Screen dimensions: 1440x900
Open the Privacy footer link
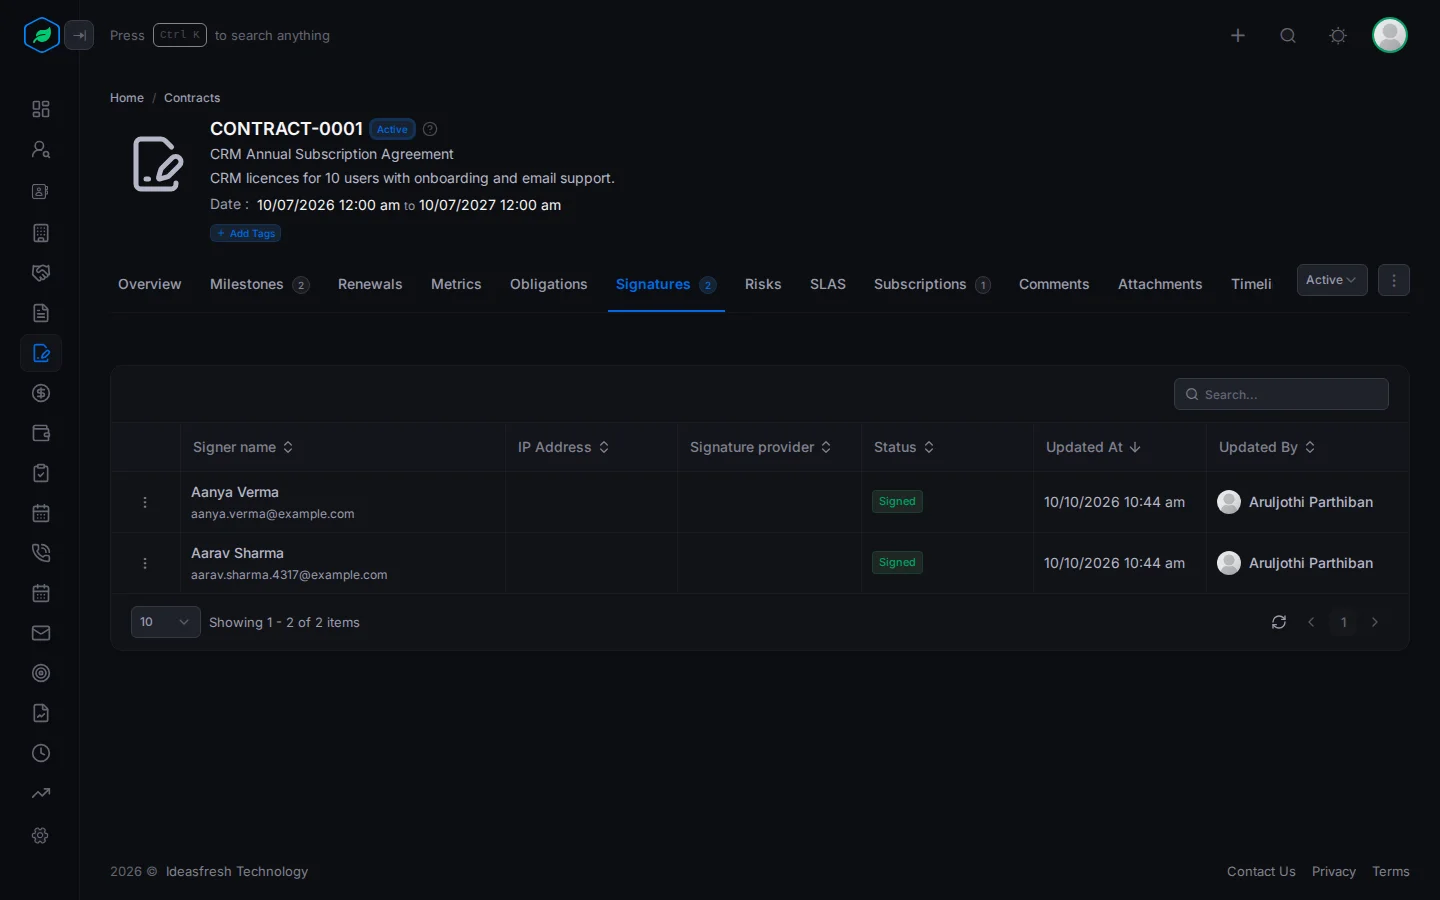1334,871
